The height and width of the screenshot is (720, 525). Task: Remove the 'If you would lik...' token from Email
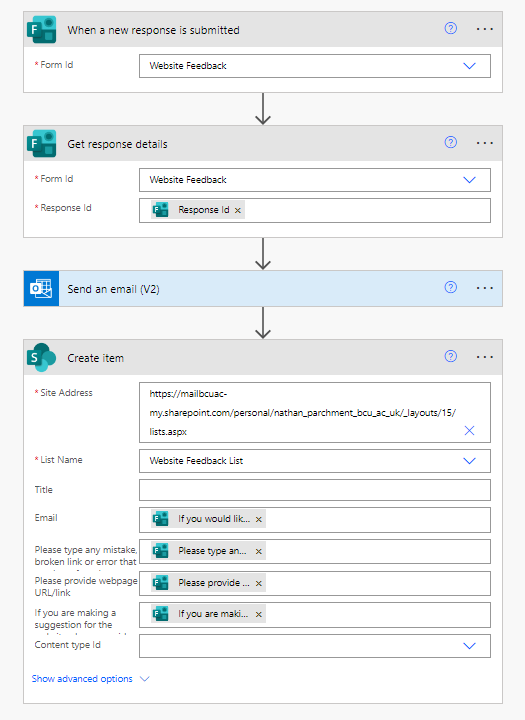tap(259, 519)
